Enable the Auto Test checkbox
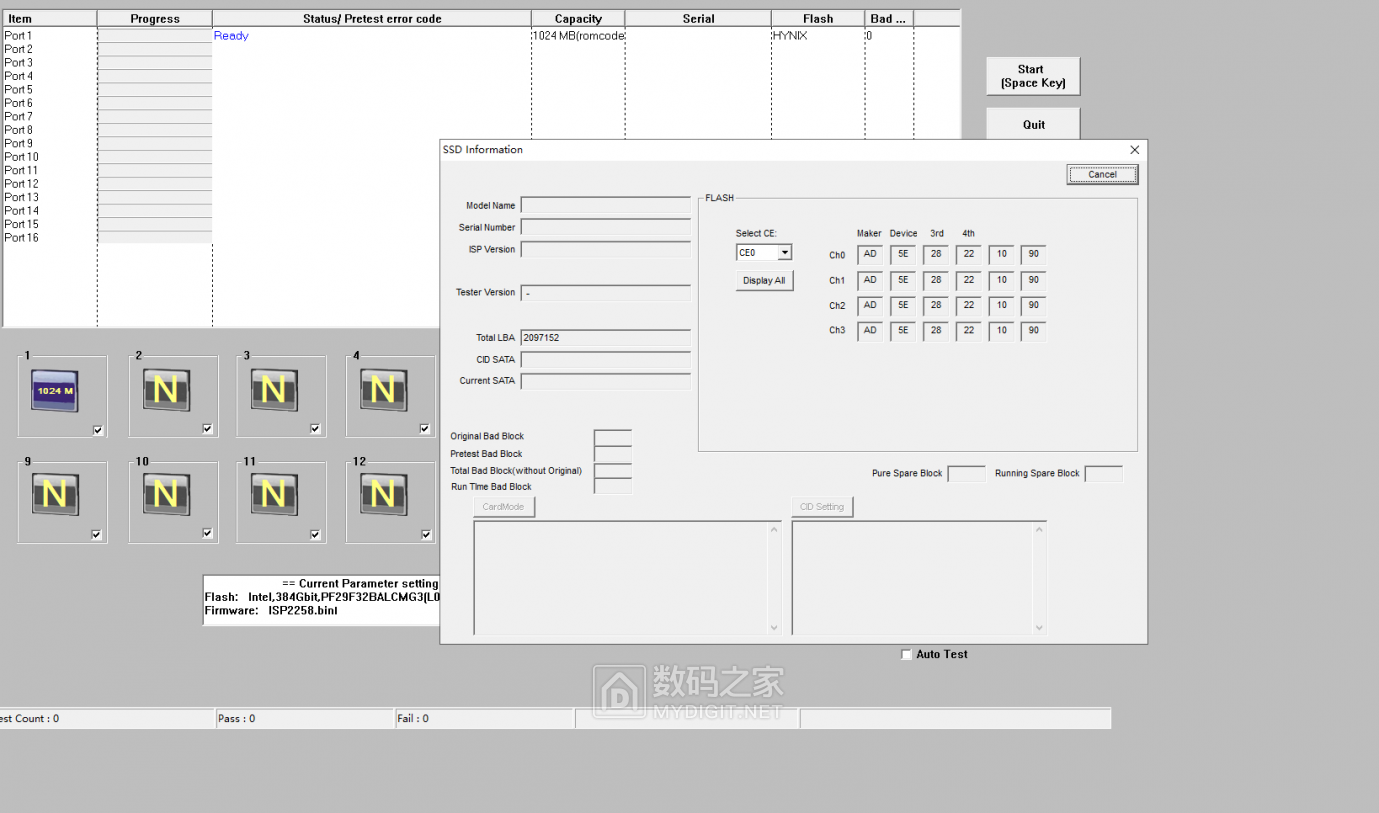 click(x=906, y=655)
